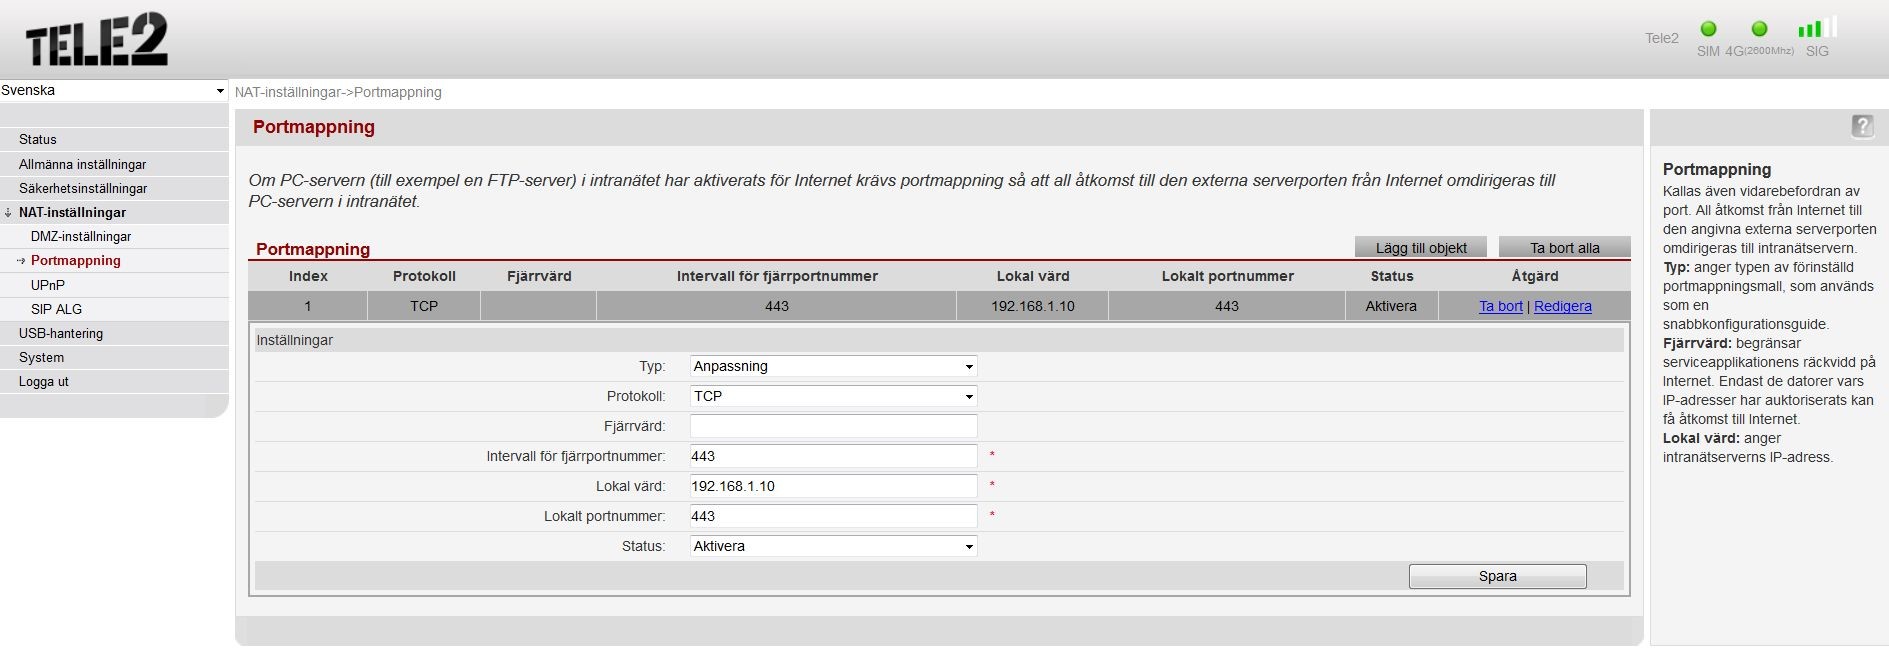The image size is (1889, 663).
Task: Open the Status dropdown showing Aktivera
Action: [x=833, y=546]
